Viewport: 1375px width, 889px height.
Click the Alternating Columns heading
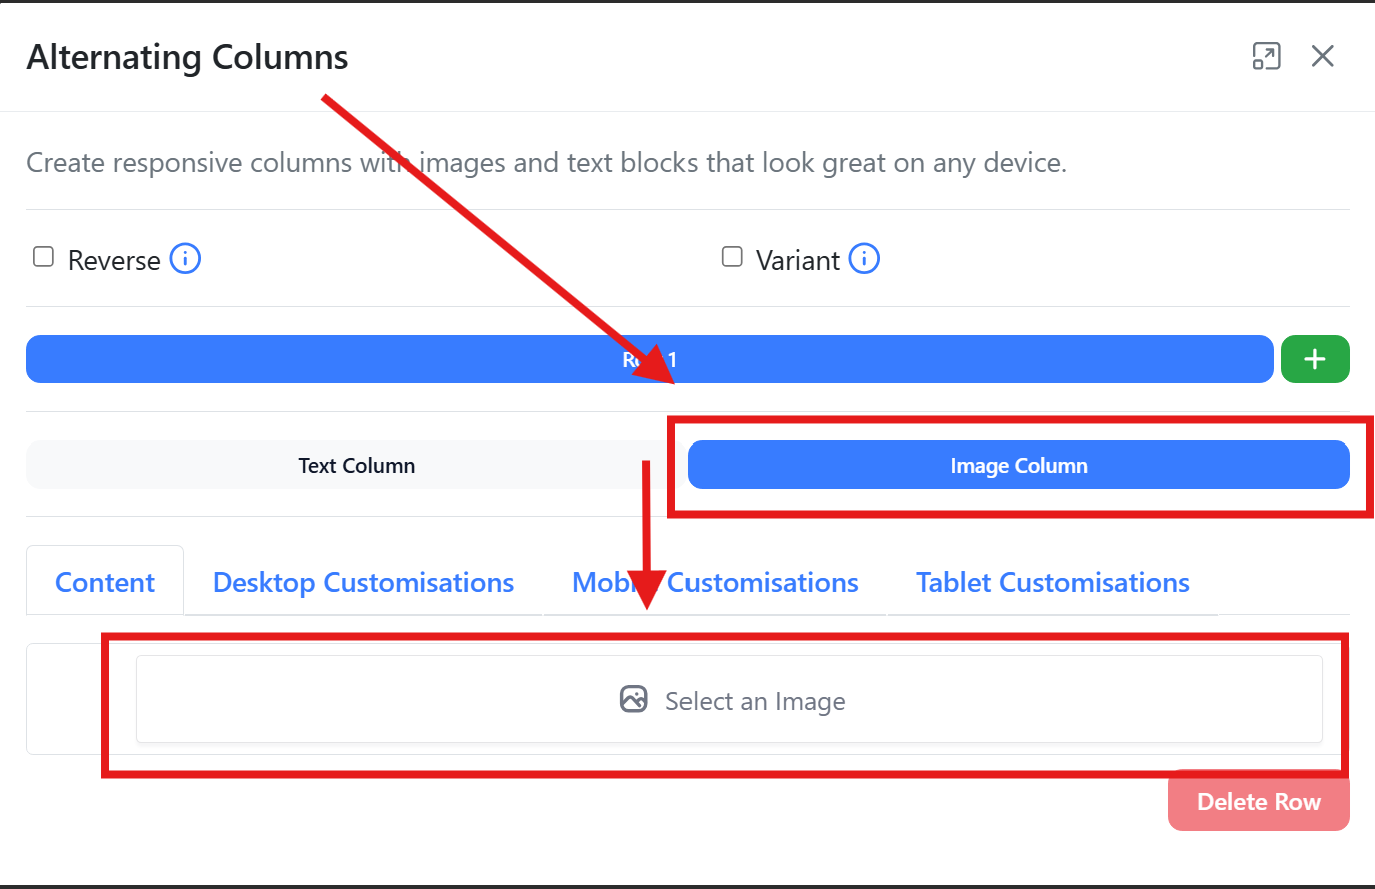(188, 57)
